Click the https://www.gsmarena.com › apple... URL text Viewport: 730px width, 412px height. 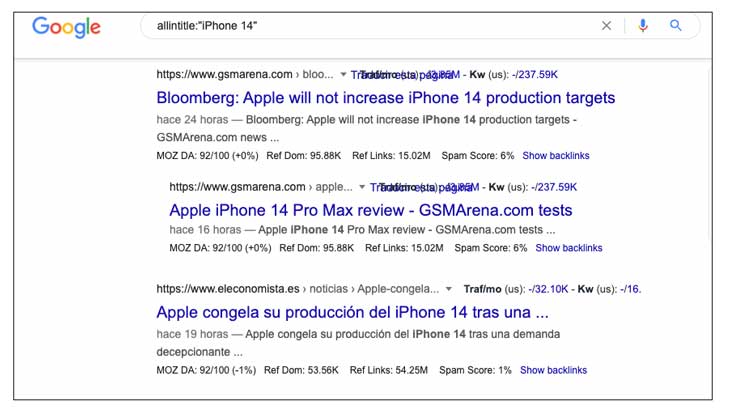coord(261,187)
